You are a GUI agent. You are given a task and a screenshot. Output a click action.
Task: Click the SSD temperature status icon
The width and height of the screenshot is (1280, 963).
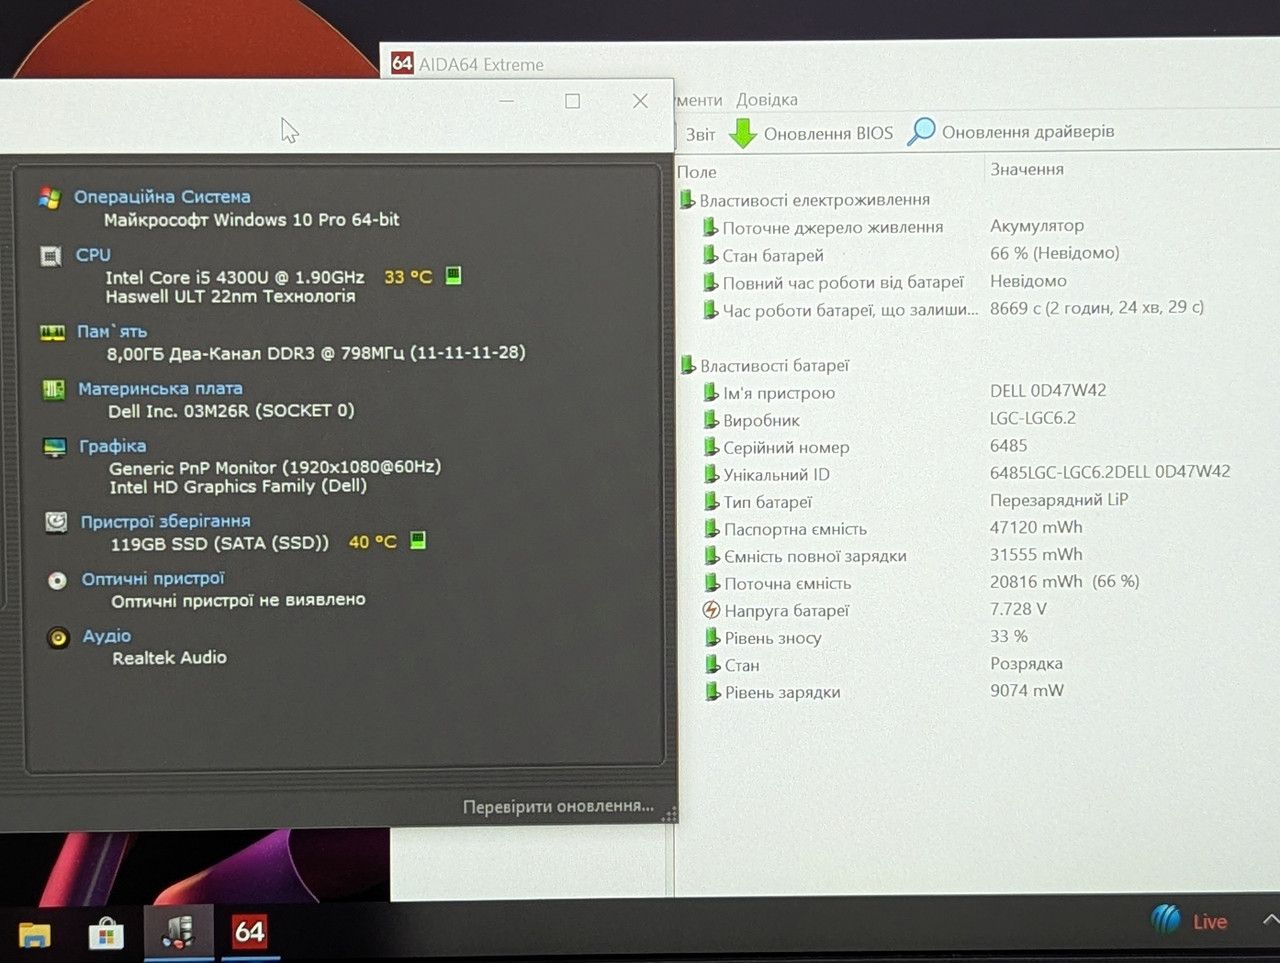[418, 540]
